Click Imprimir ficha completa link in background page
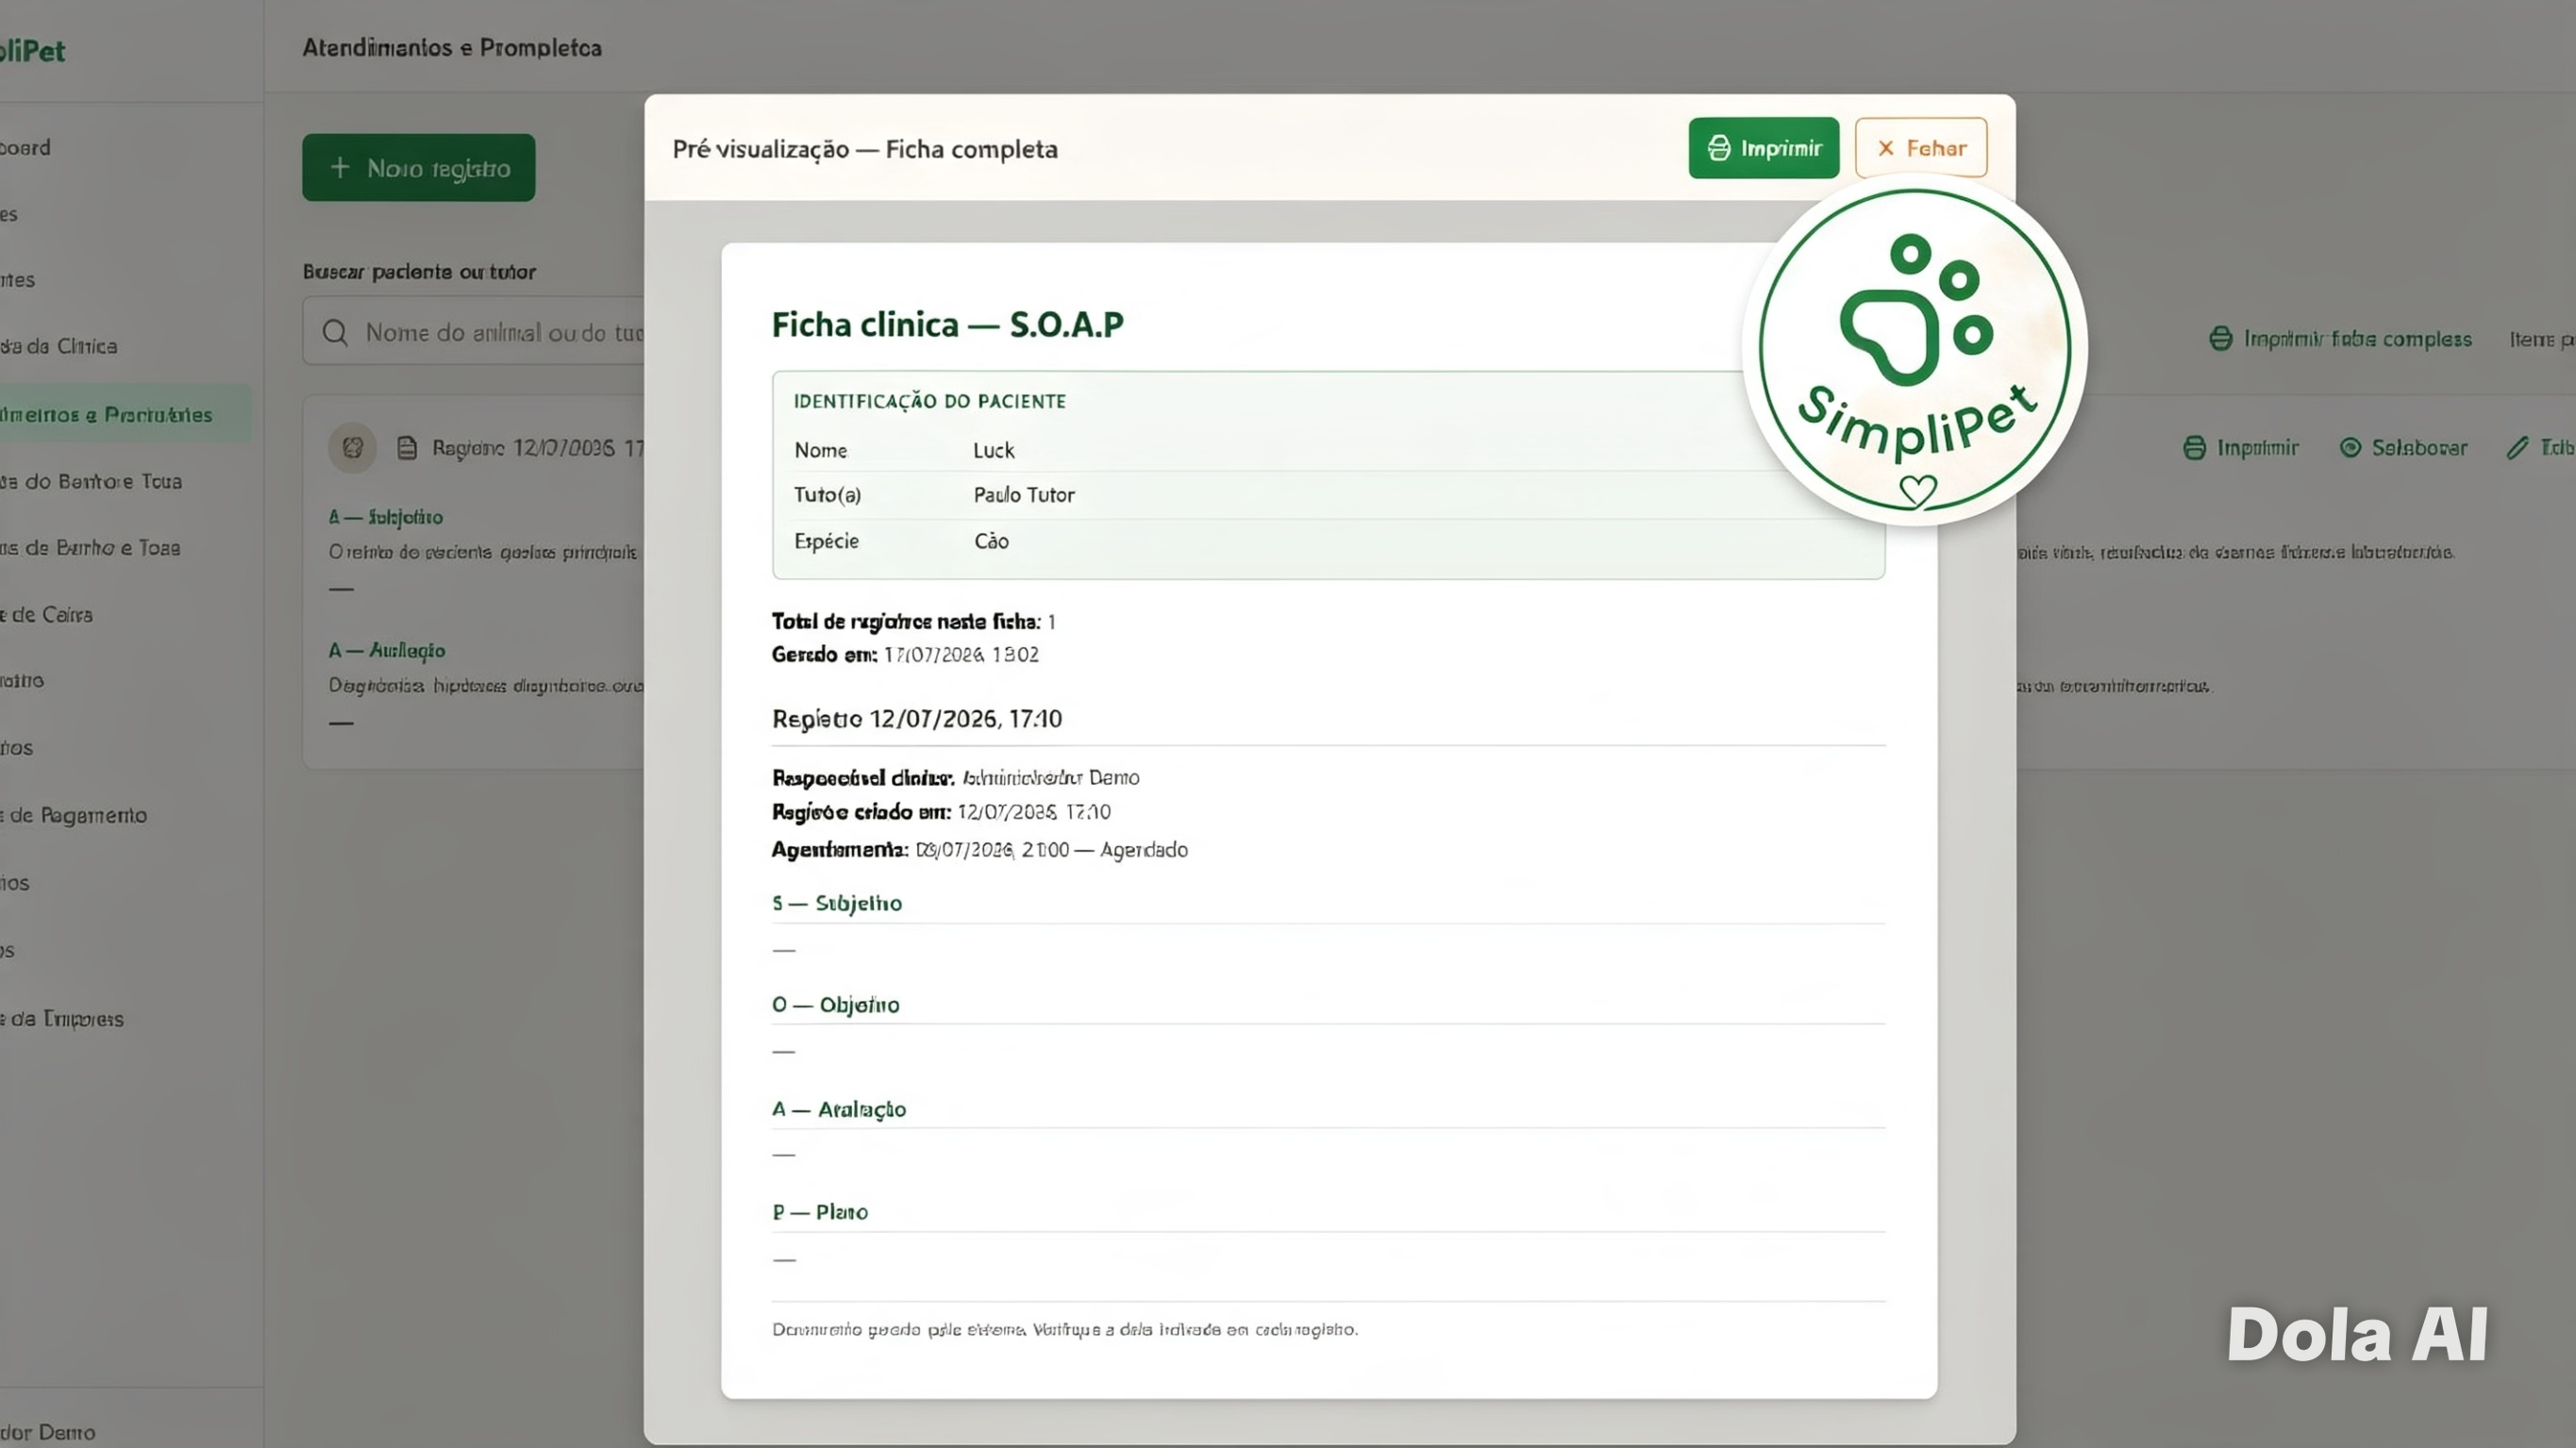 pos(2340,339)
